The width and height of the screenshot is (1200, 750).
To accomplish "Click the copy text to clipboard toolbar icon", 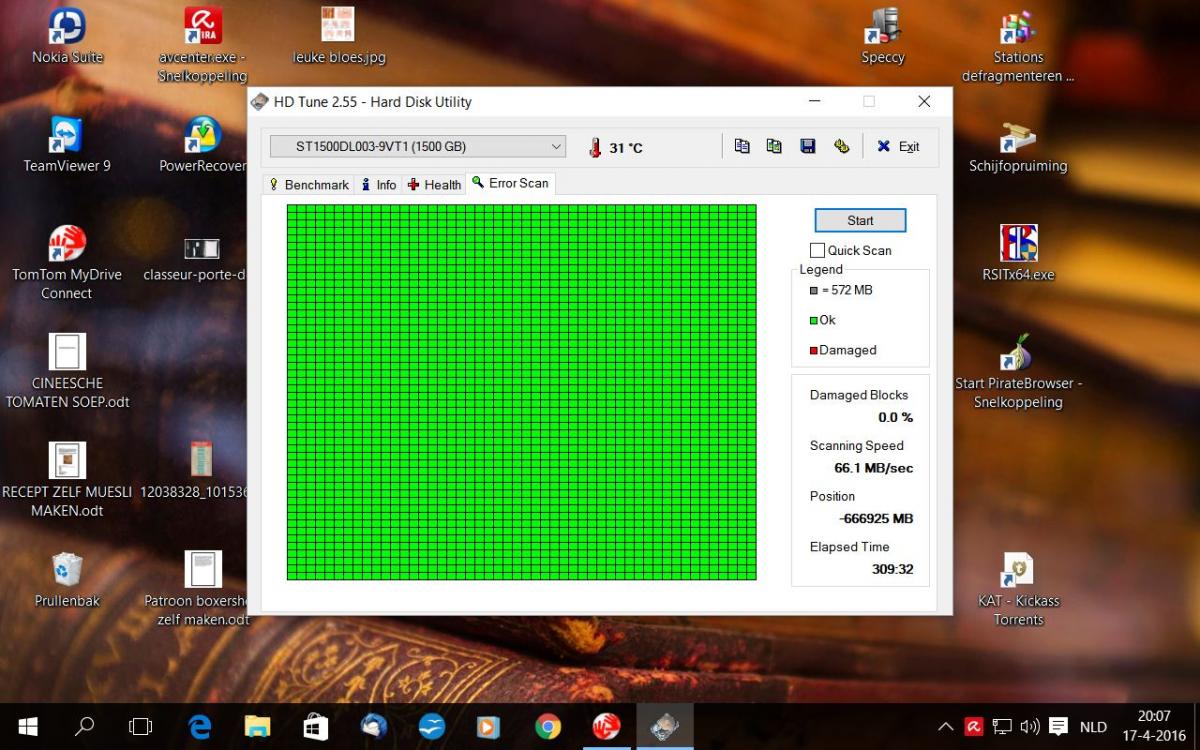I will pyautogui.click(x=742, y=146).
